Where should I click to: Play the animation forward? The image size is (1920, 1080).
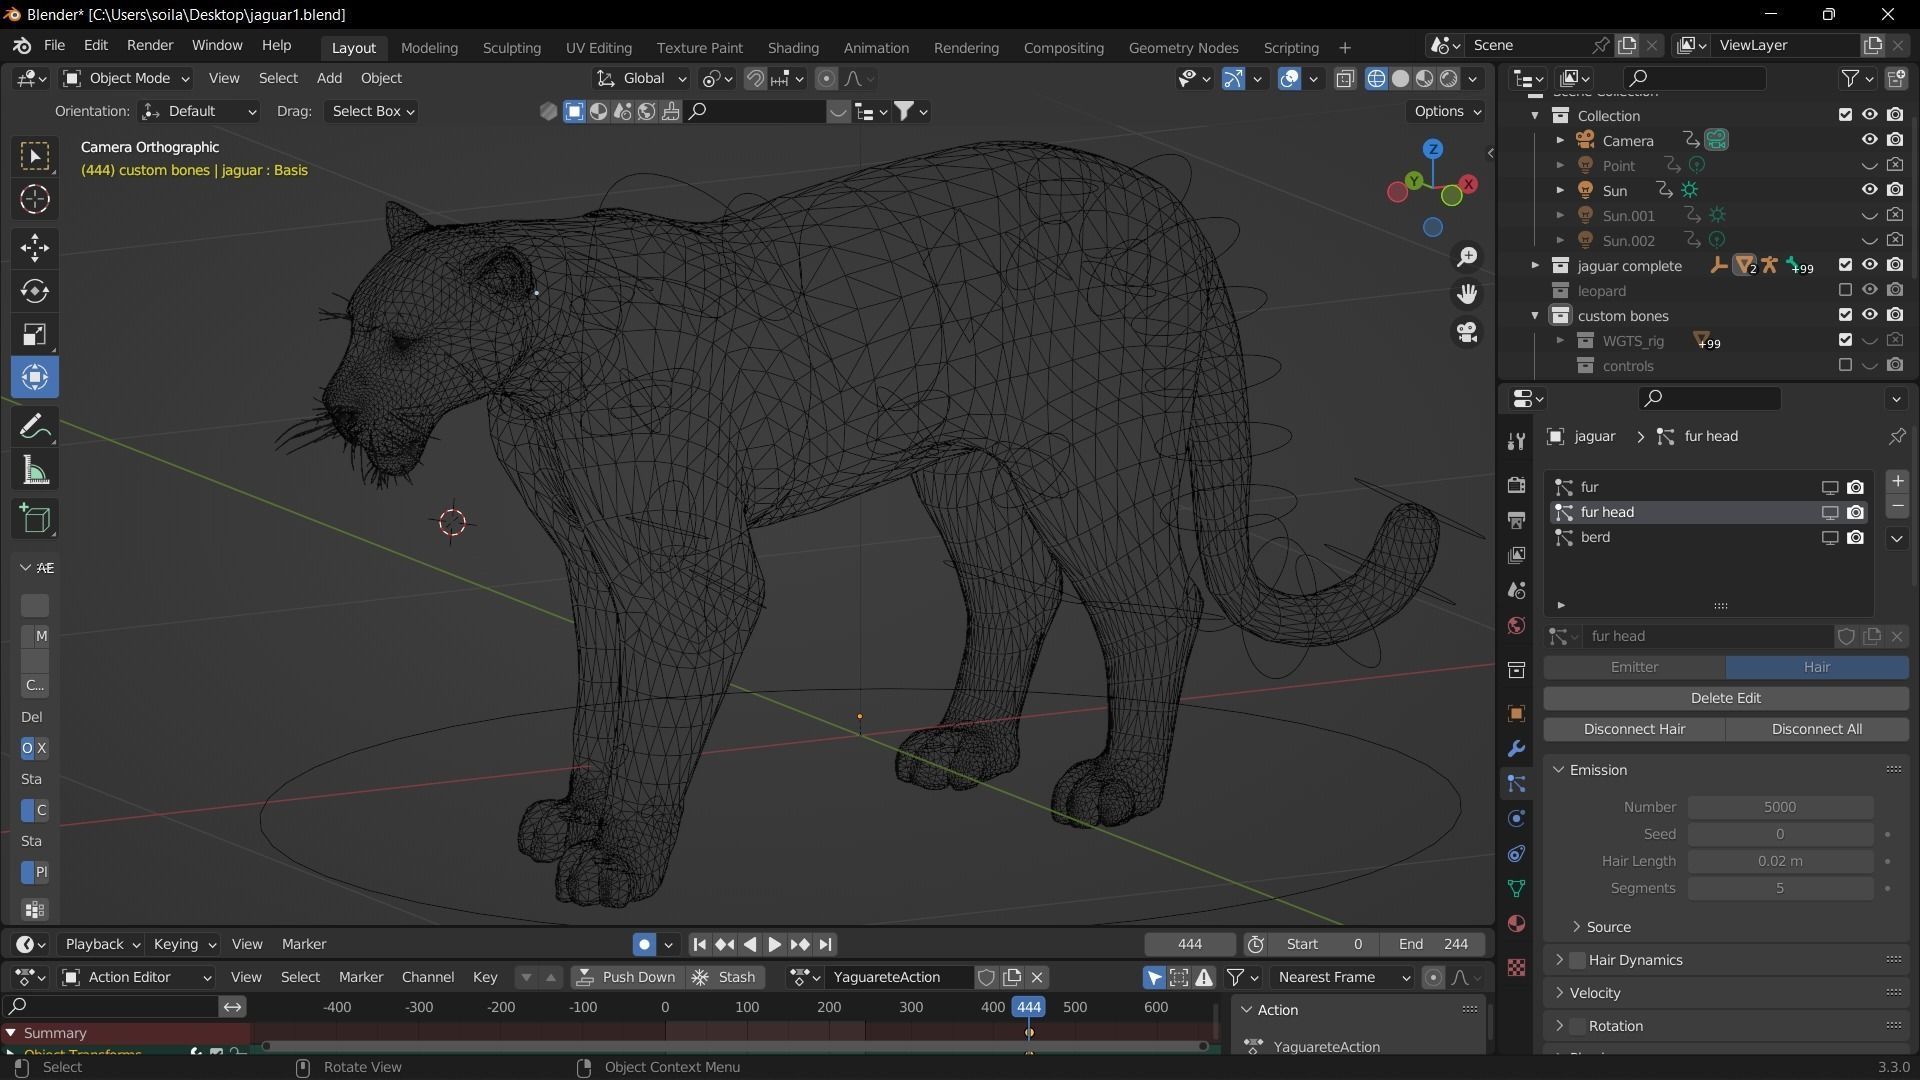tap(774, 945)
